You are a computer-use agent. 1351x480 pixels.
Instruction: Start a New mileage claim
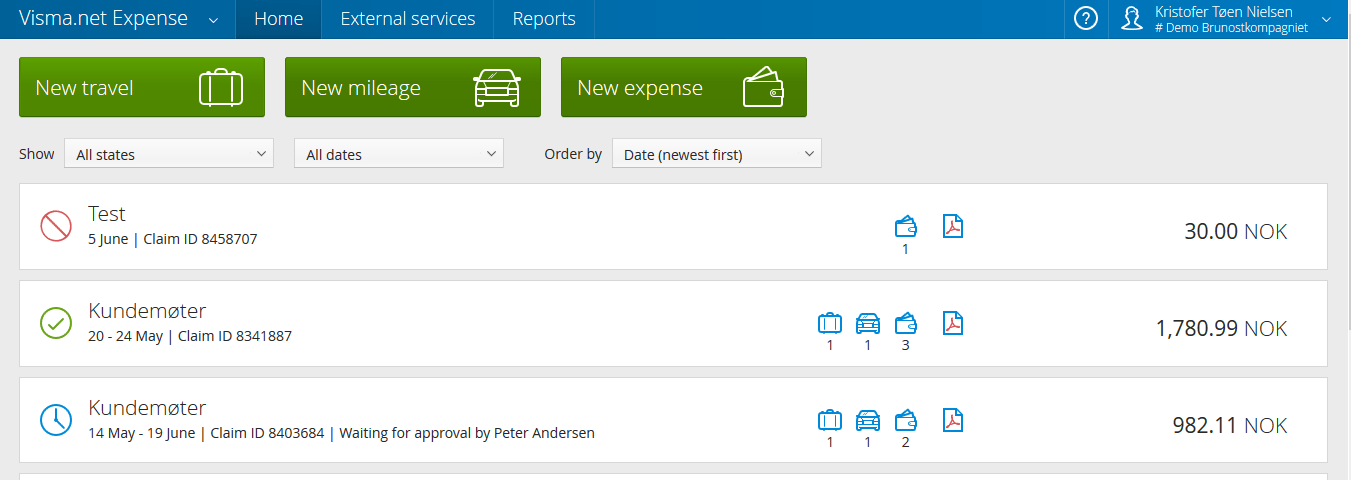[412, 88]
